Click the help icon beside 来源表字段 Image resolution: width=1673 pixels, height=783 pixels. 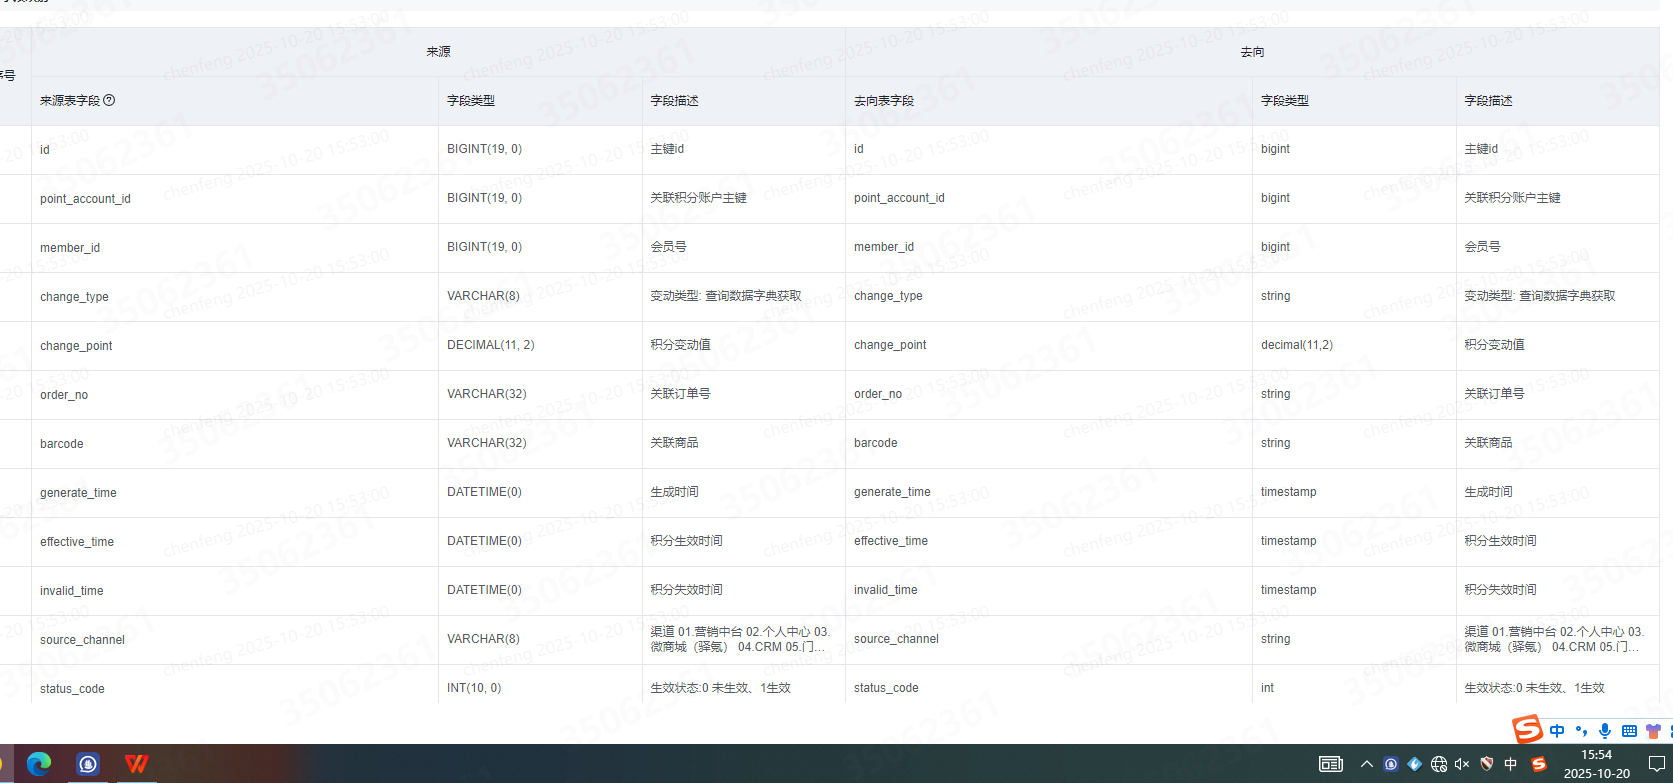coord(110,100)
